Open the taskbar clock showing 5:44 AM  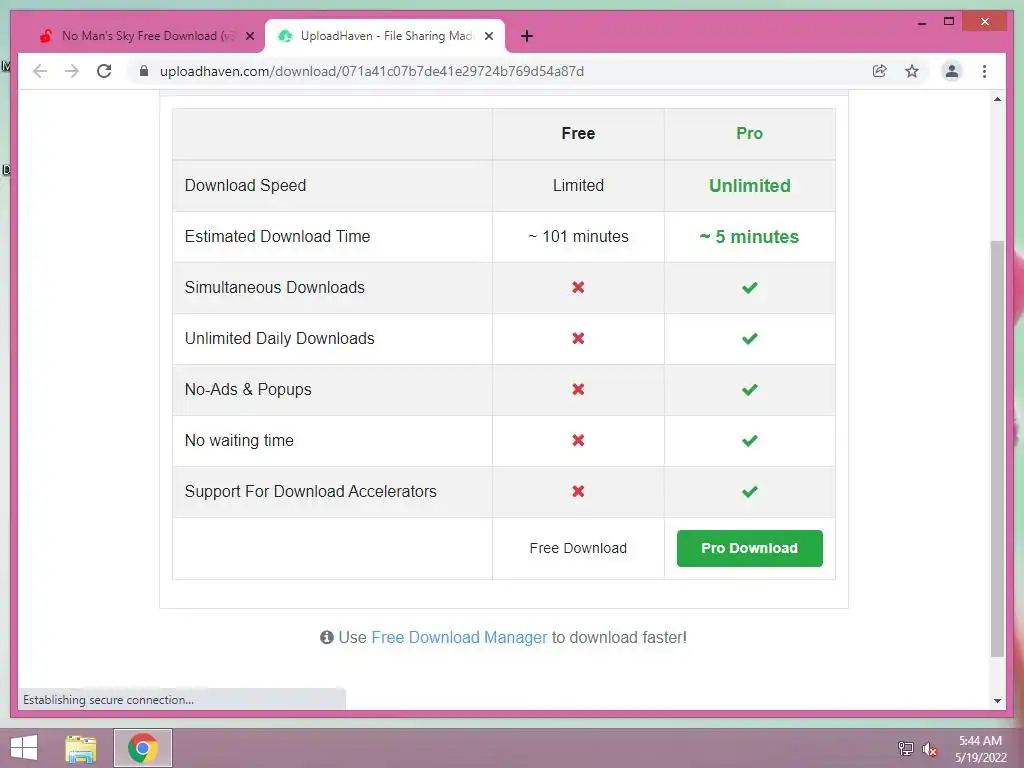coord(980,749)
